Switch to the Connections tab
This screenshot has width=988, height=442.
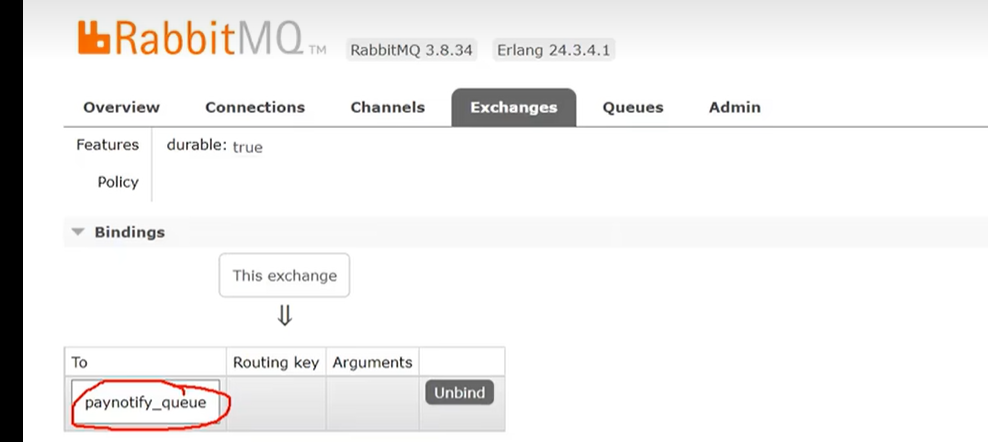coord(255,107)
